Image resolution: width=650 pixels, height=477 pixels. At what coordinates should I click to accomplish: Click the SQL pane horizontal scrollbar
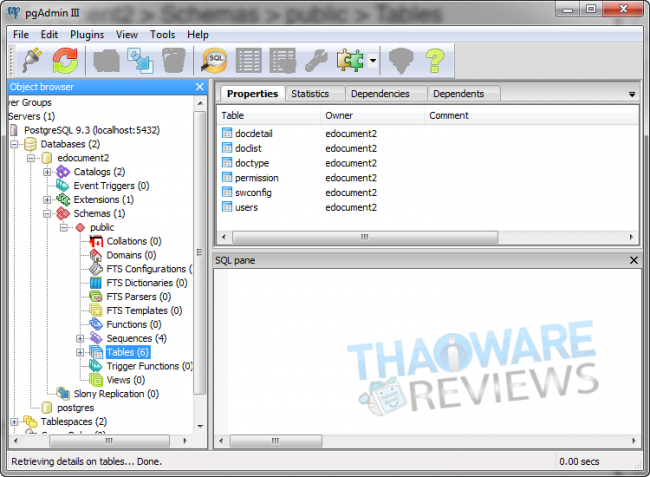pos(276,441)
